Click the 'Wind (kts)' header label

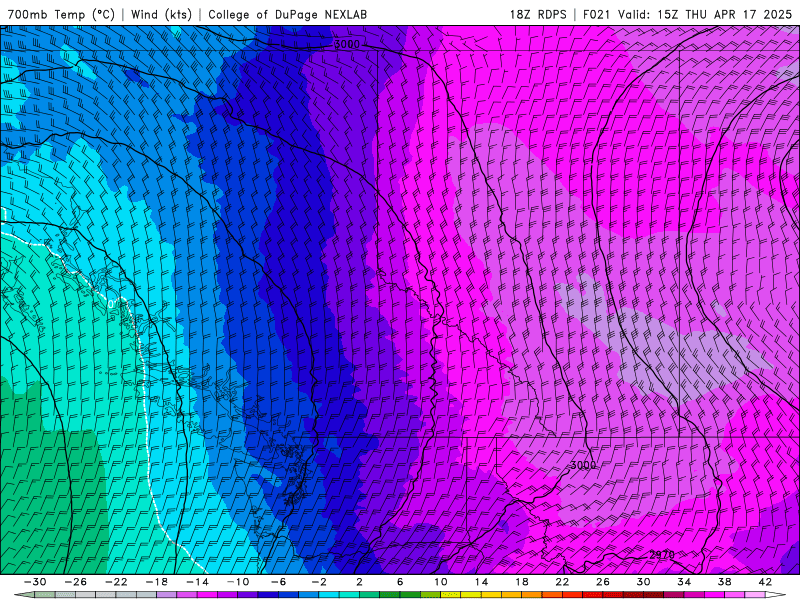(x=161, y=14)
